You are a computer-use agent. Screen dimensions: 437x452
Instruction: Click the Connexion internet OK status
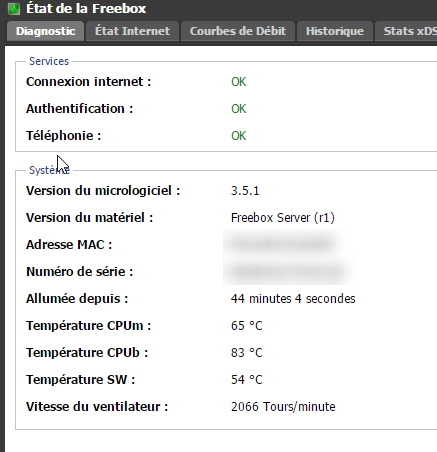tap(239, 82)
